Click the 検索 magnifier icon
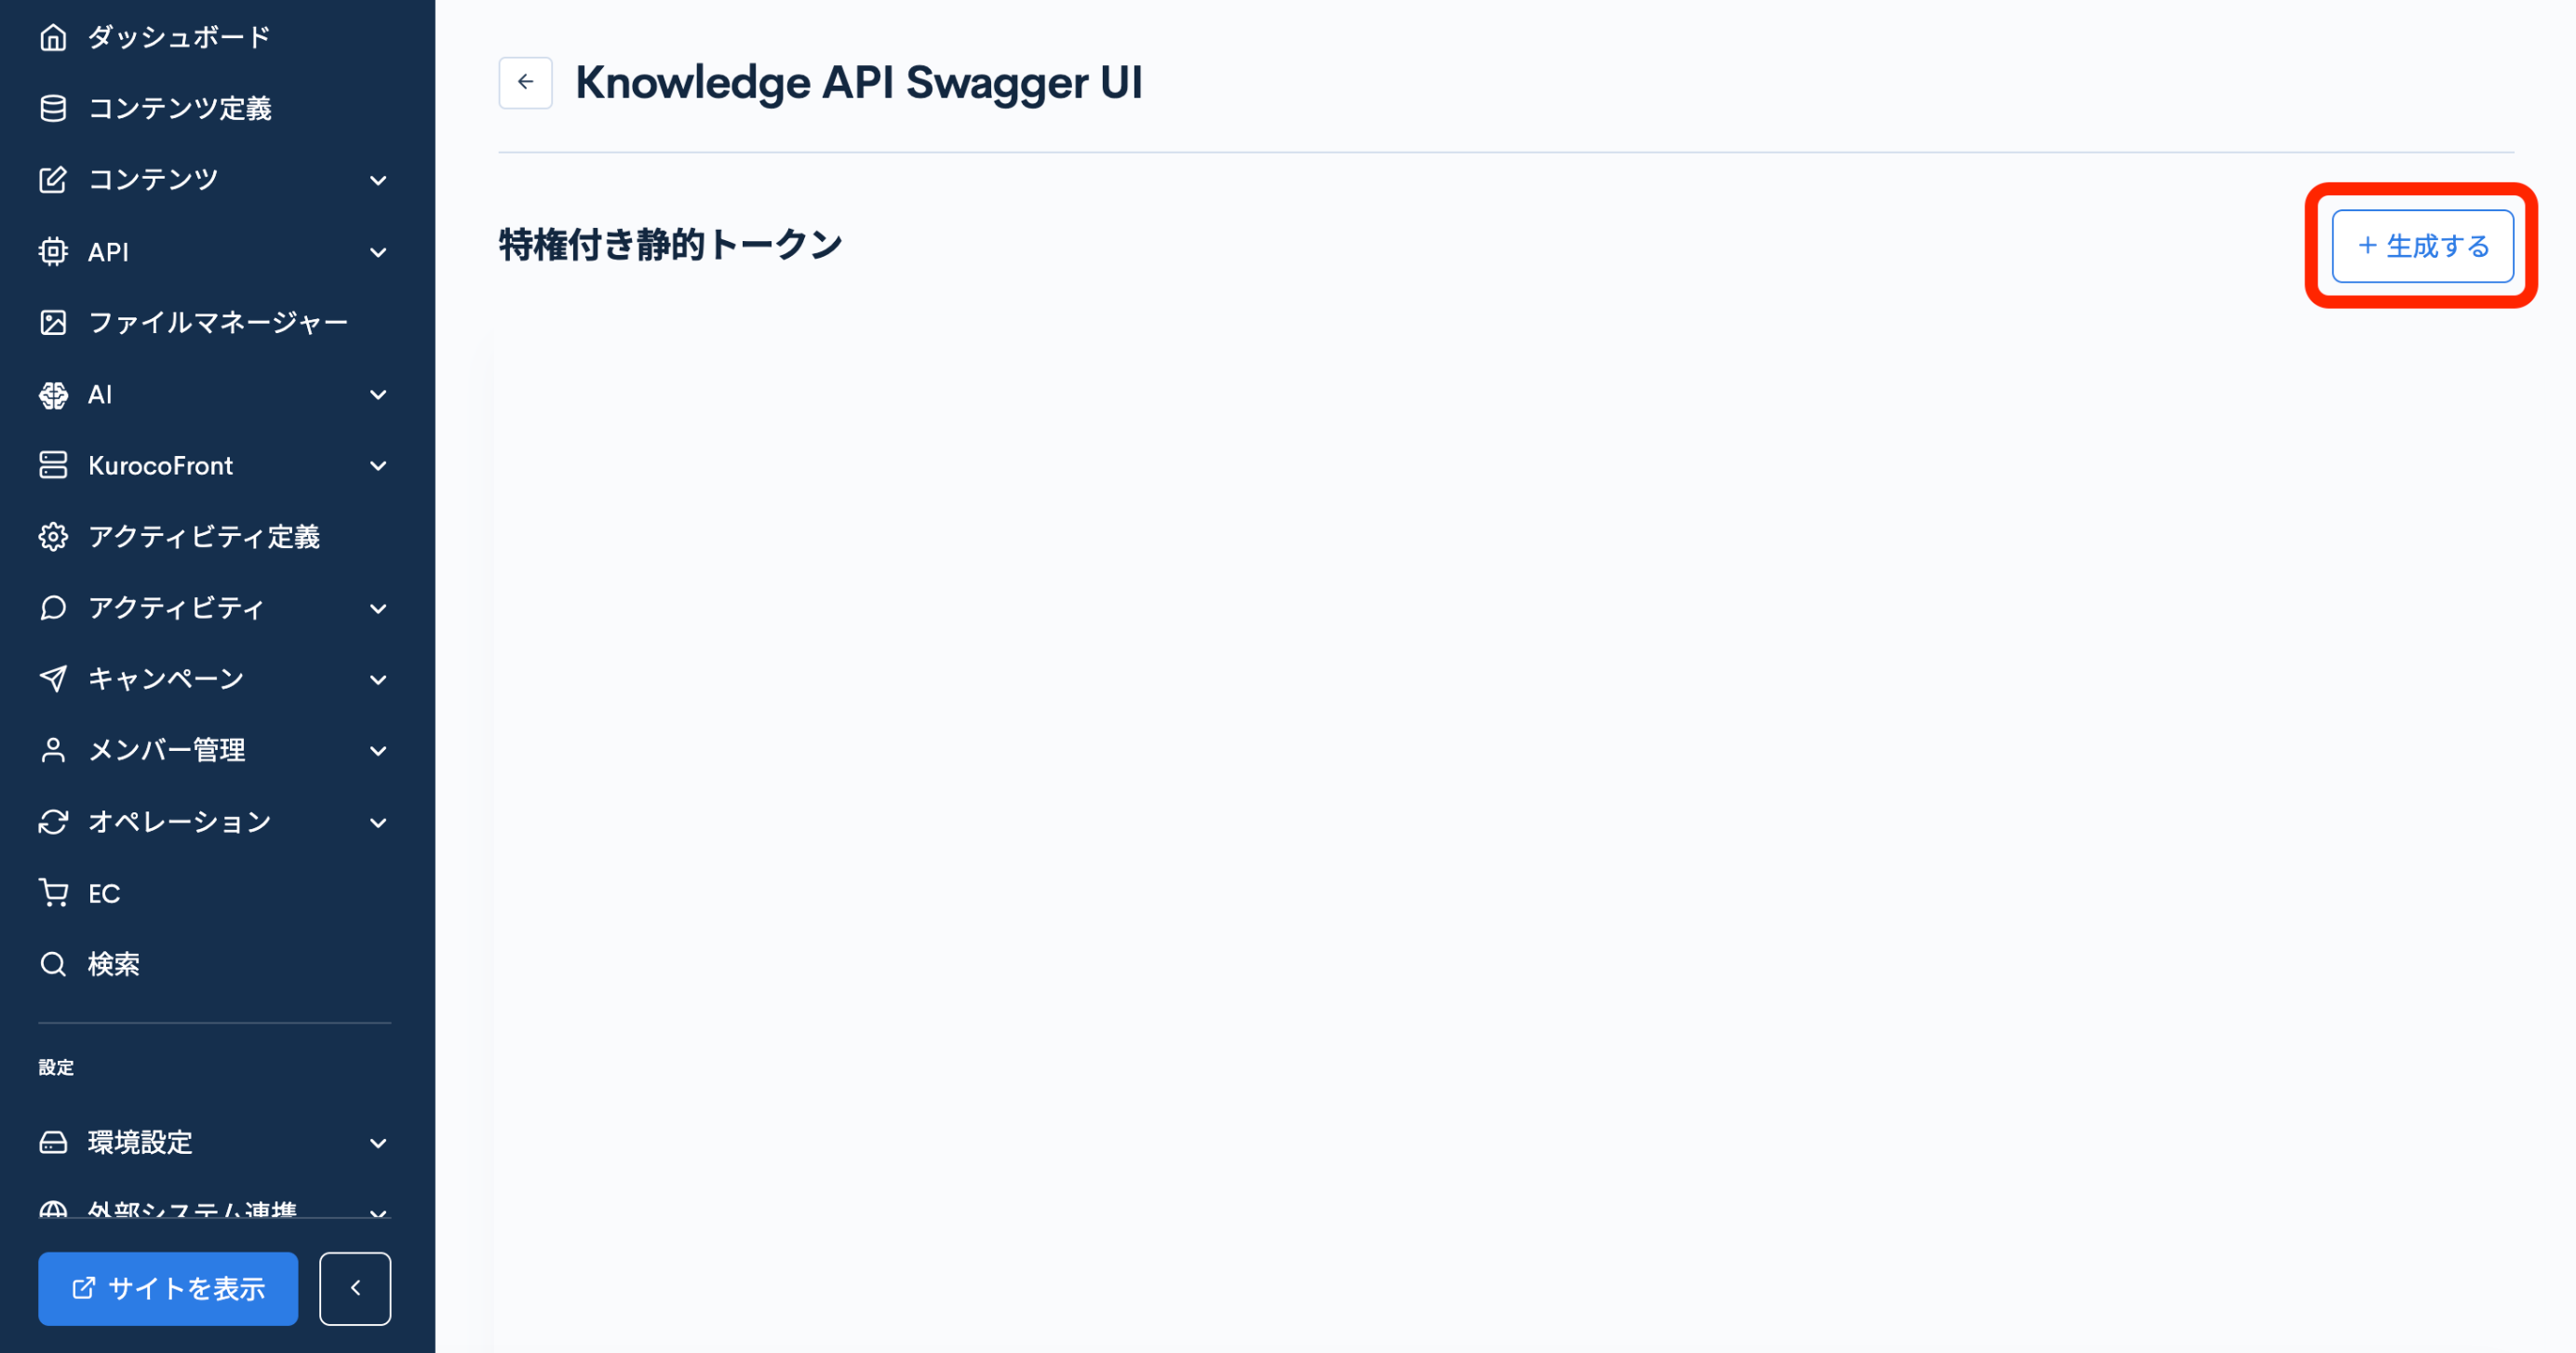This screenshot has height=1353, width=2576. (x=53, y=964)
